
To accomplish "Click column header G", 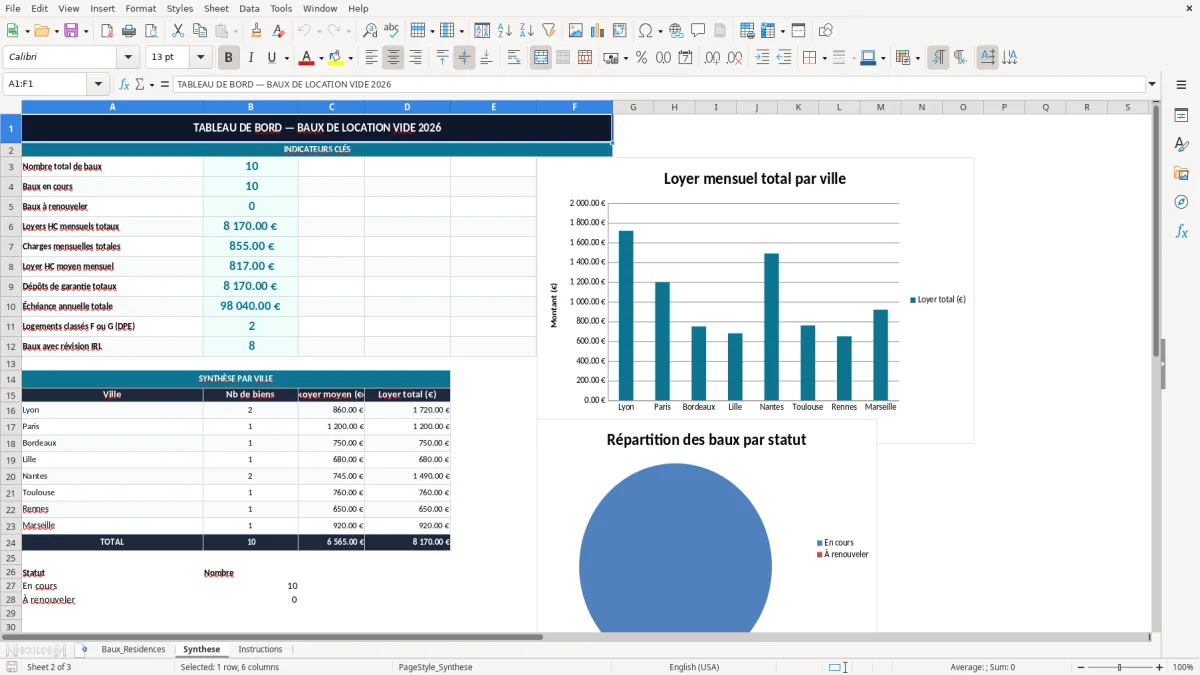I will coord(633,107).
